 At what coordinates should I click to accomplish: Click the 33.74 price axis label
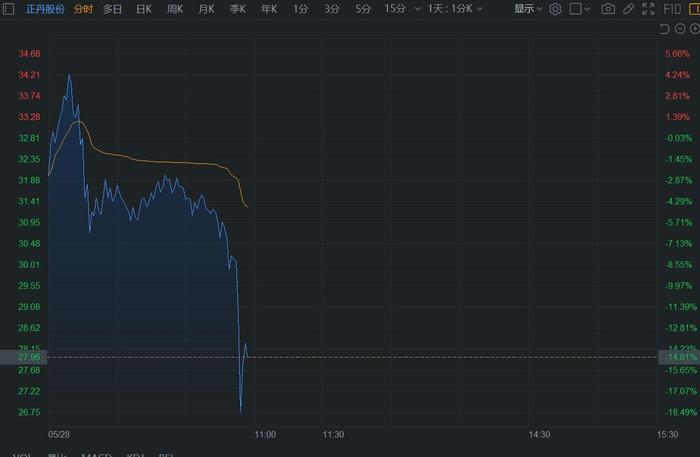click(x=29, y=96)
